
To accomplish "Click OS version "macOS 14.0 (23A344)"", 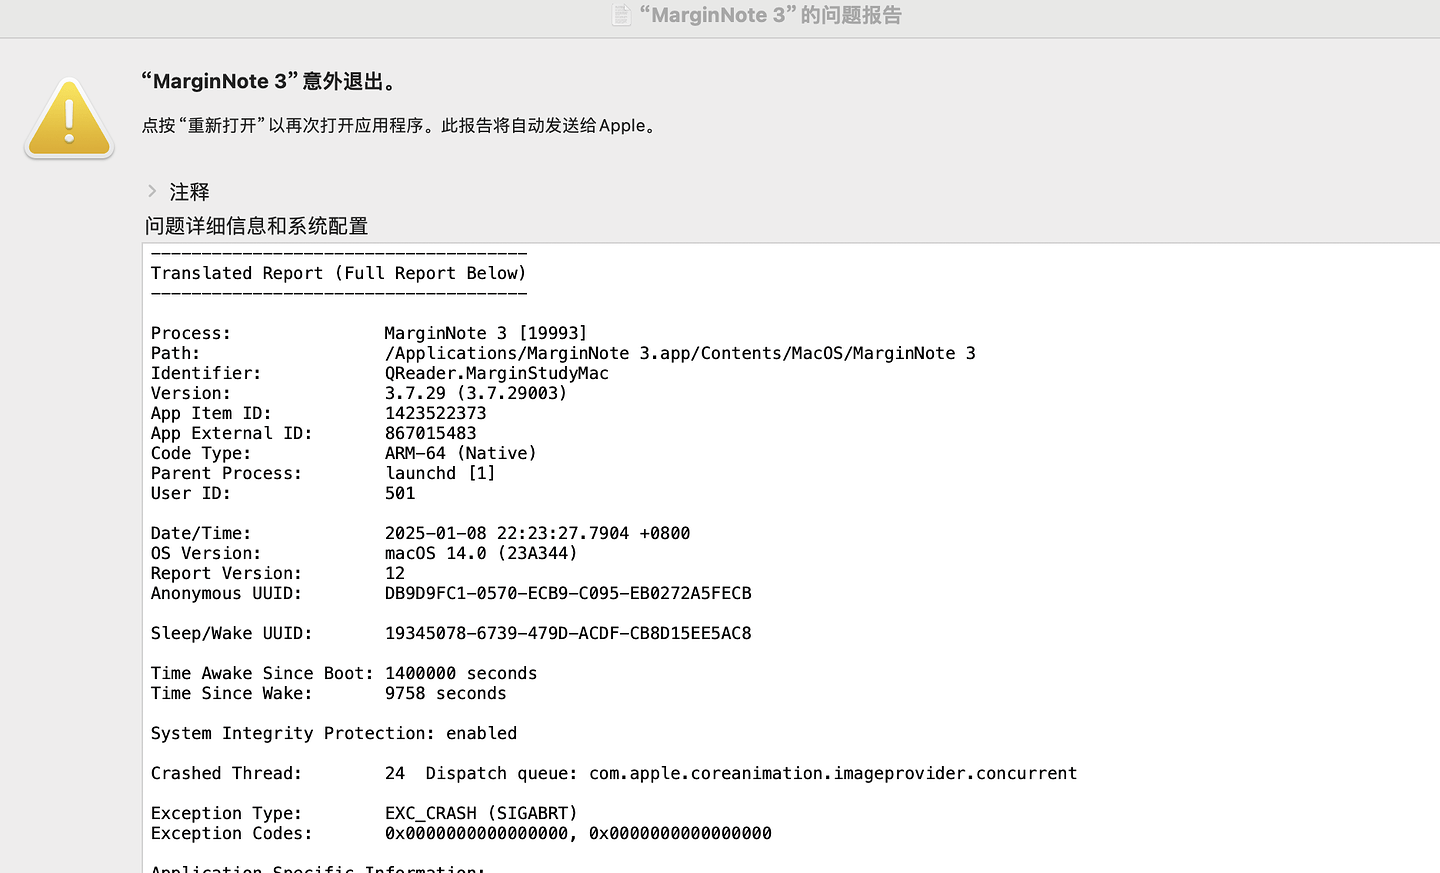I will tap(481, 553).
